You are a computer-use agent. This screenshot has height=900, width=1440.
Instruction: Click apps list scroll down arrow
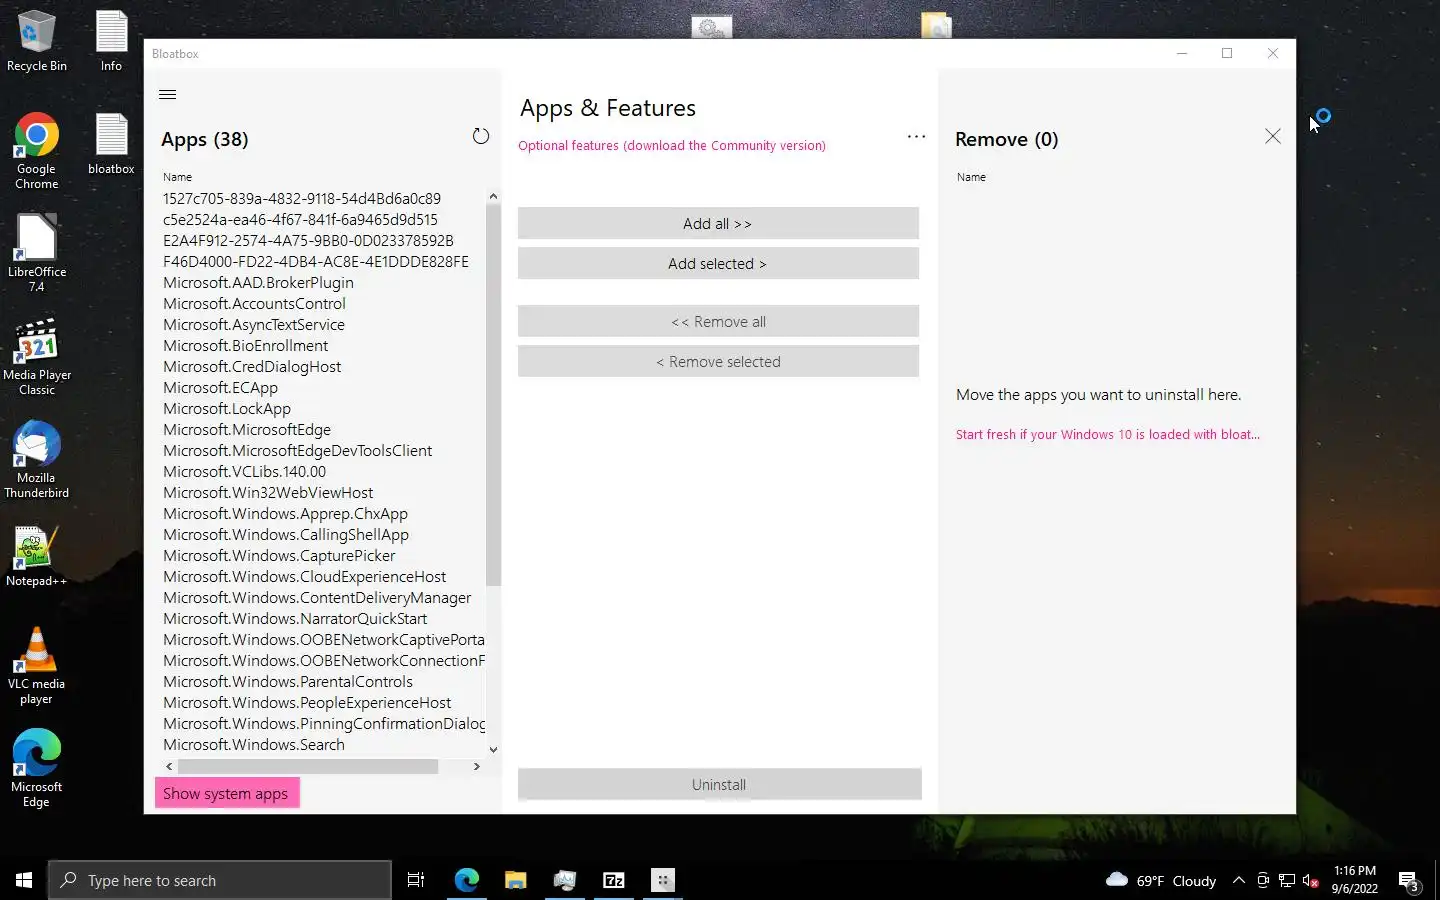pyautogui.click(x=493, y=749)
